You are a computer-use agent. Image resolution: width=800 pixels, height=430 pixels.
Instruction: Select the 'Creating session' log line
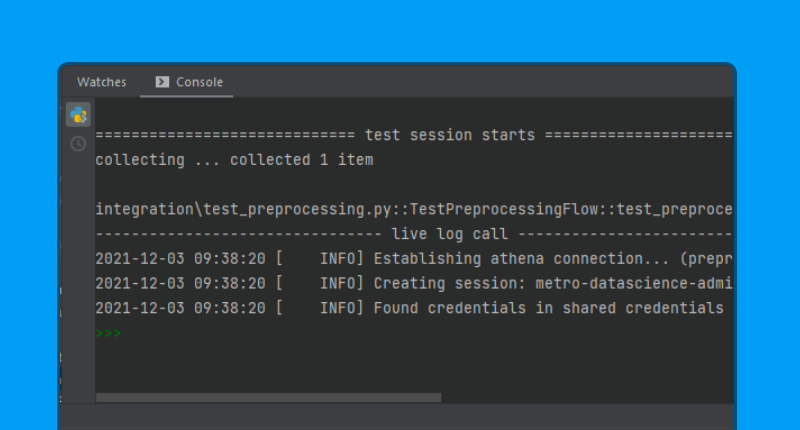coord(414,283)
